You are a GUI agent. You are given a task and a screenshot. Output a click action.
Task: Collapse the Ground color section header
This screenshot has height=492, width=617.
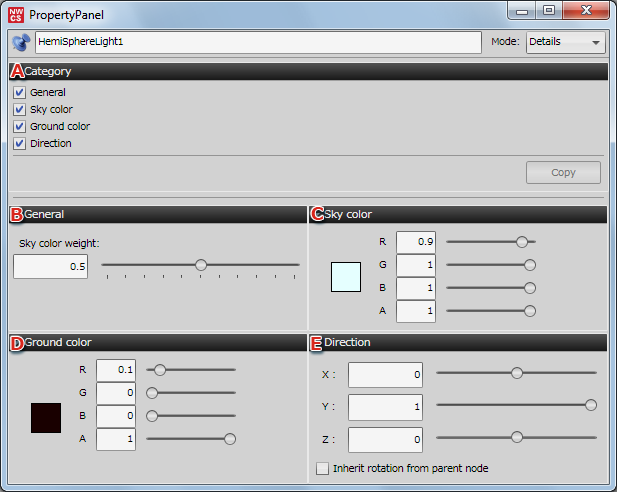point(157,342)
